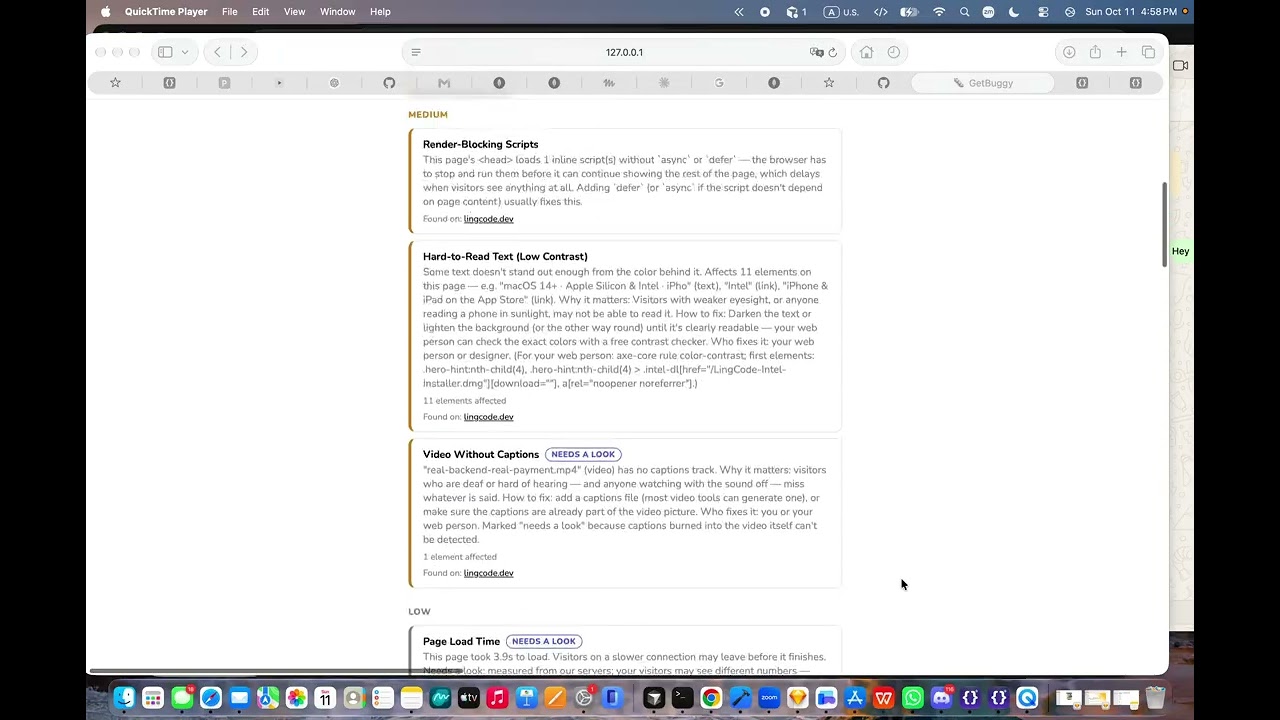Open the View menu

click(294, 12)
